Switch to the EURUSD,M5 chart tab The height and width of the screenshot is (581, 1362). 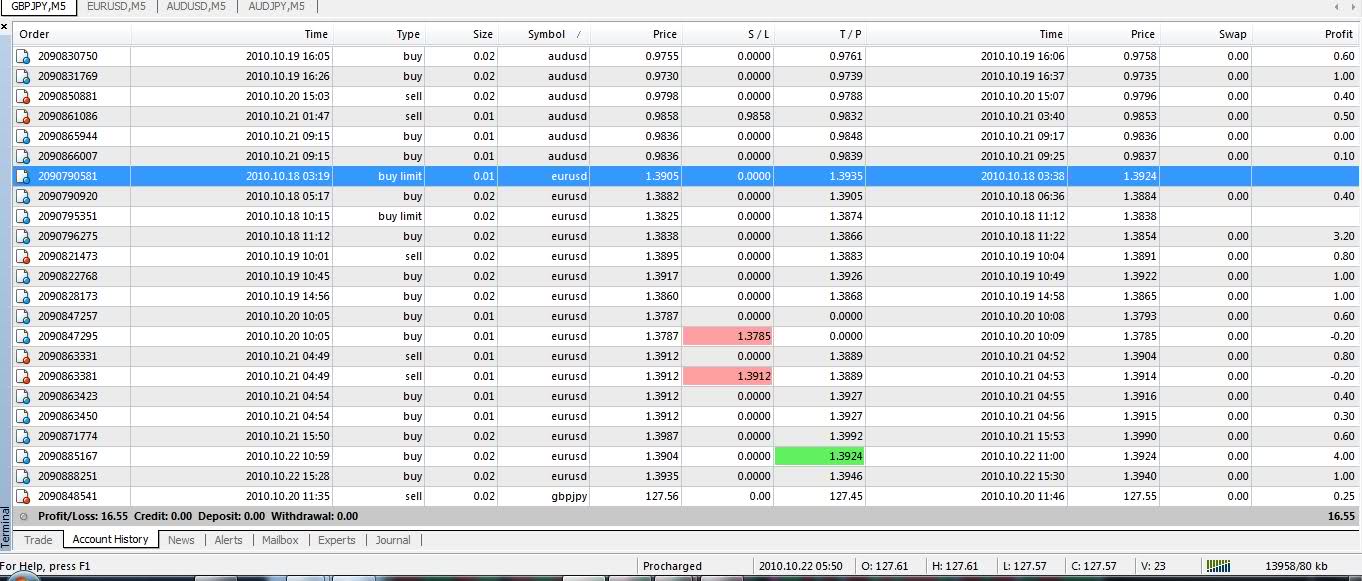pos(116,6)
